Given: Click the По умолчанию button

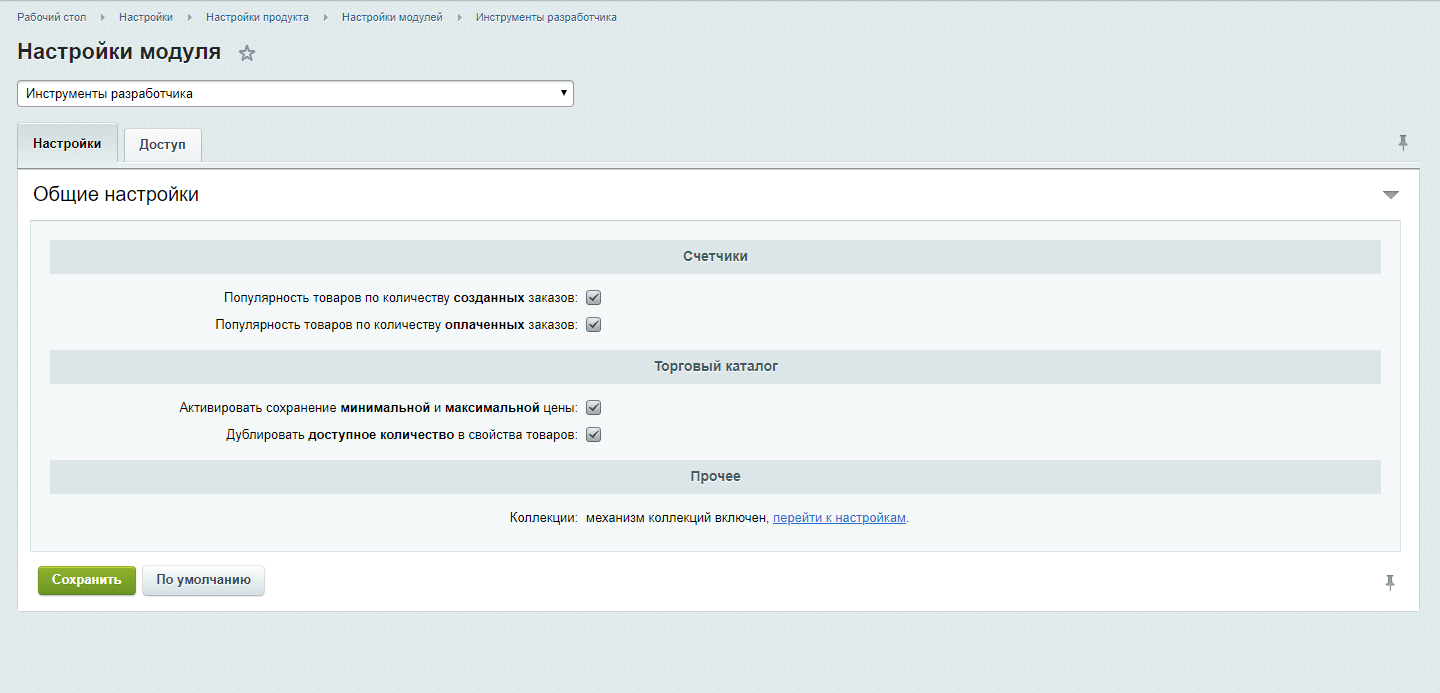Looking at the screenshot, I should point(203,580).
